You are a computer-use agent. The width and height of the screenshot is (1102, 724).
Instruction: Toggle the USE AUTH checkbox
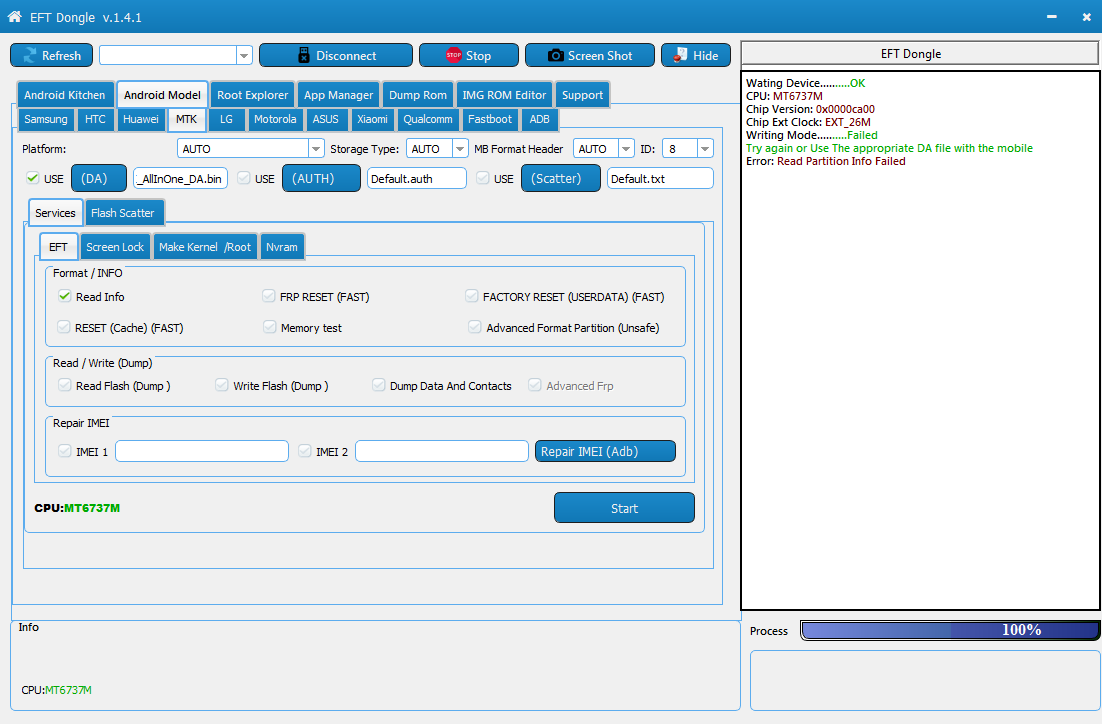point(244,178)
